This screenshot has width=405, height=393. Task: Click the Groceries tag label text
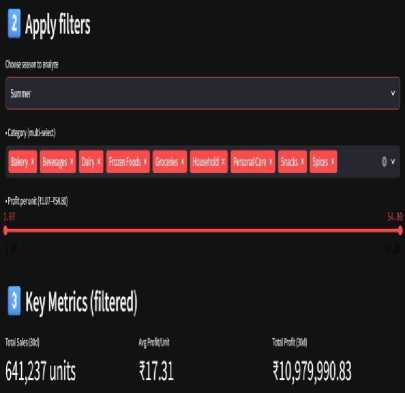[x=166, y=162]
